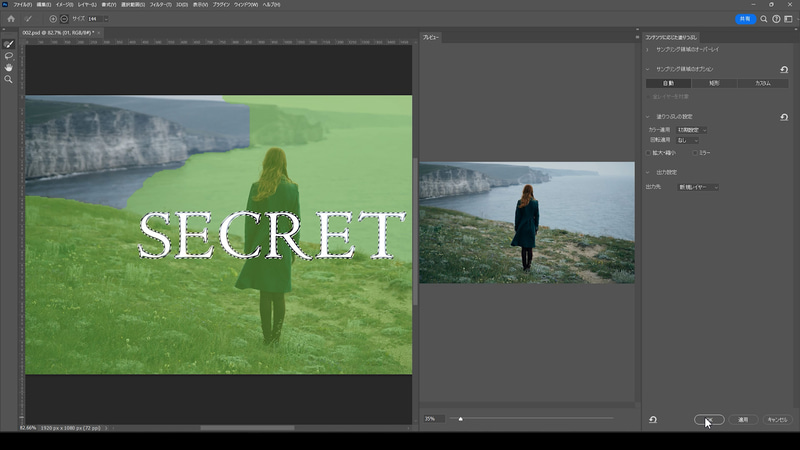Open the status bar info arrow
The width and height of the screenshot is (800, 450).
point(106,428)
